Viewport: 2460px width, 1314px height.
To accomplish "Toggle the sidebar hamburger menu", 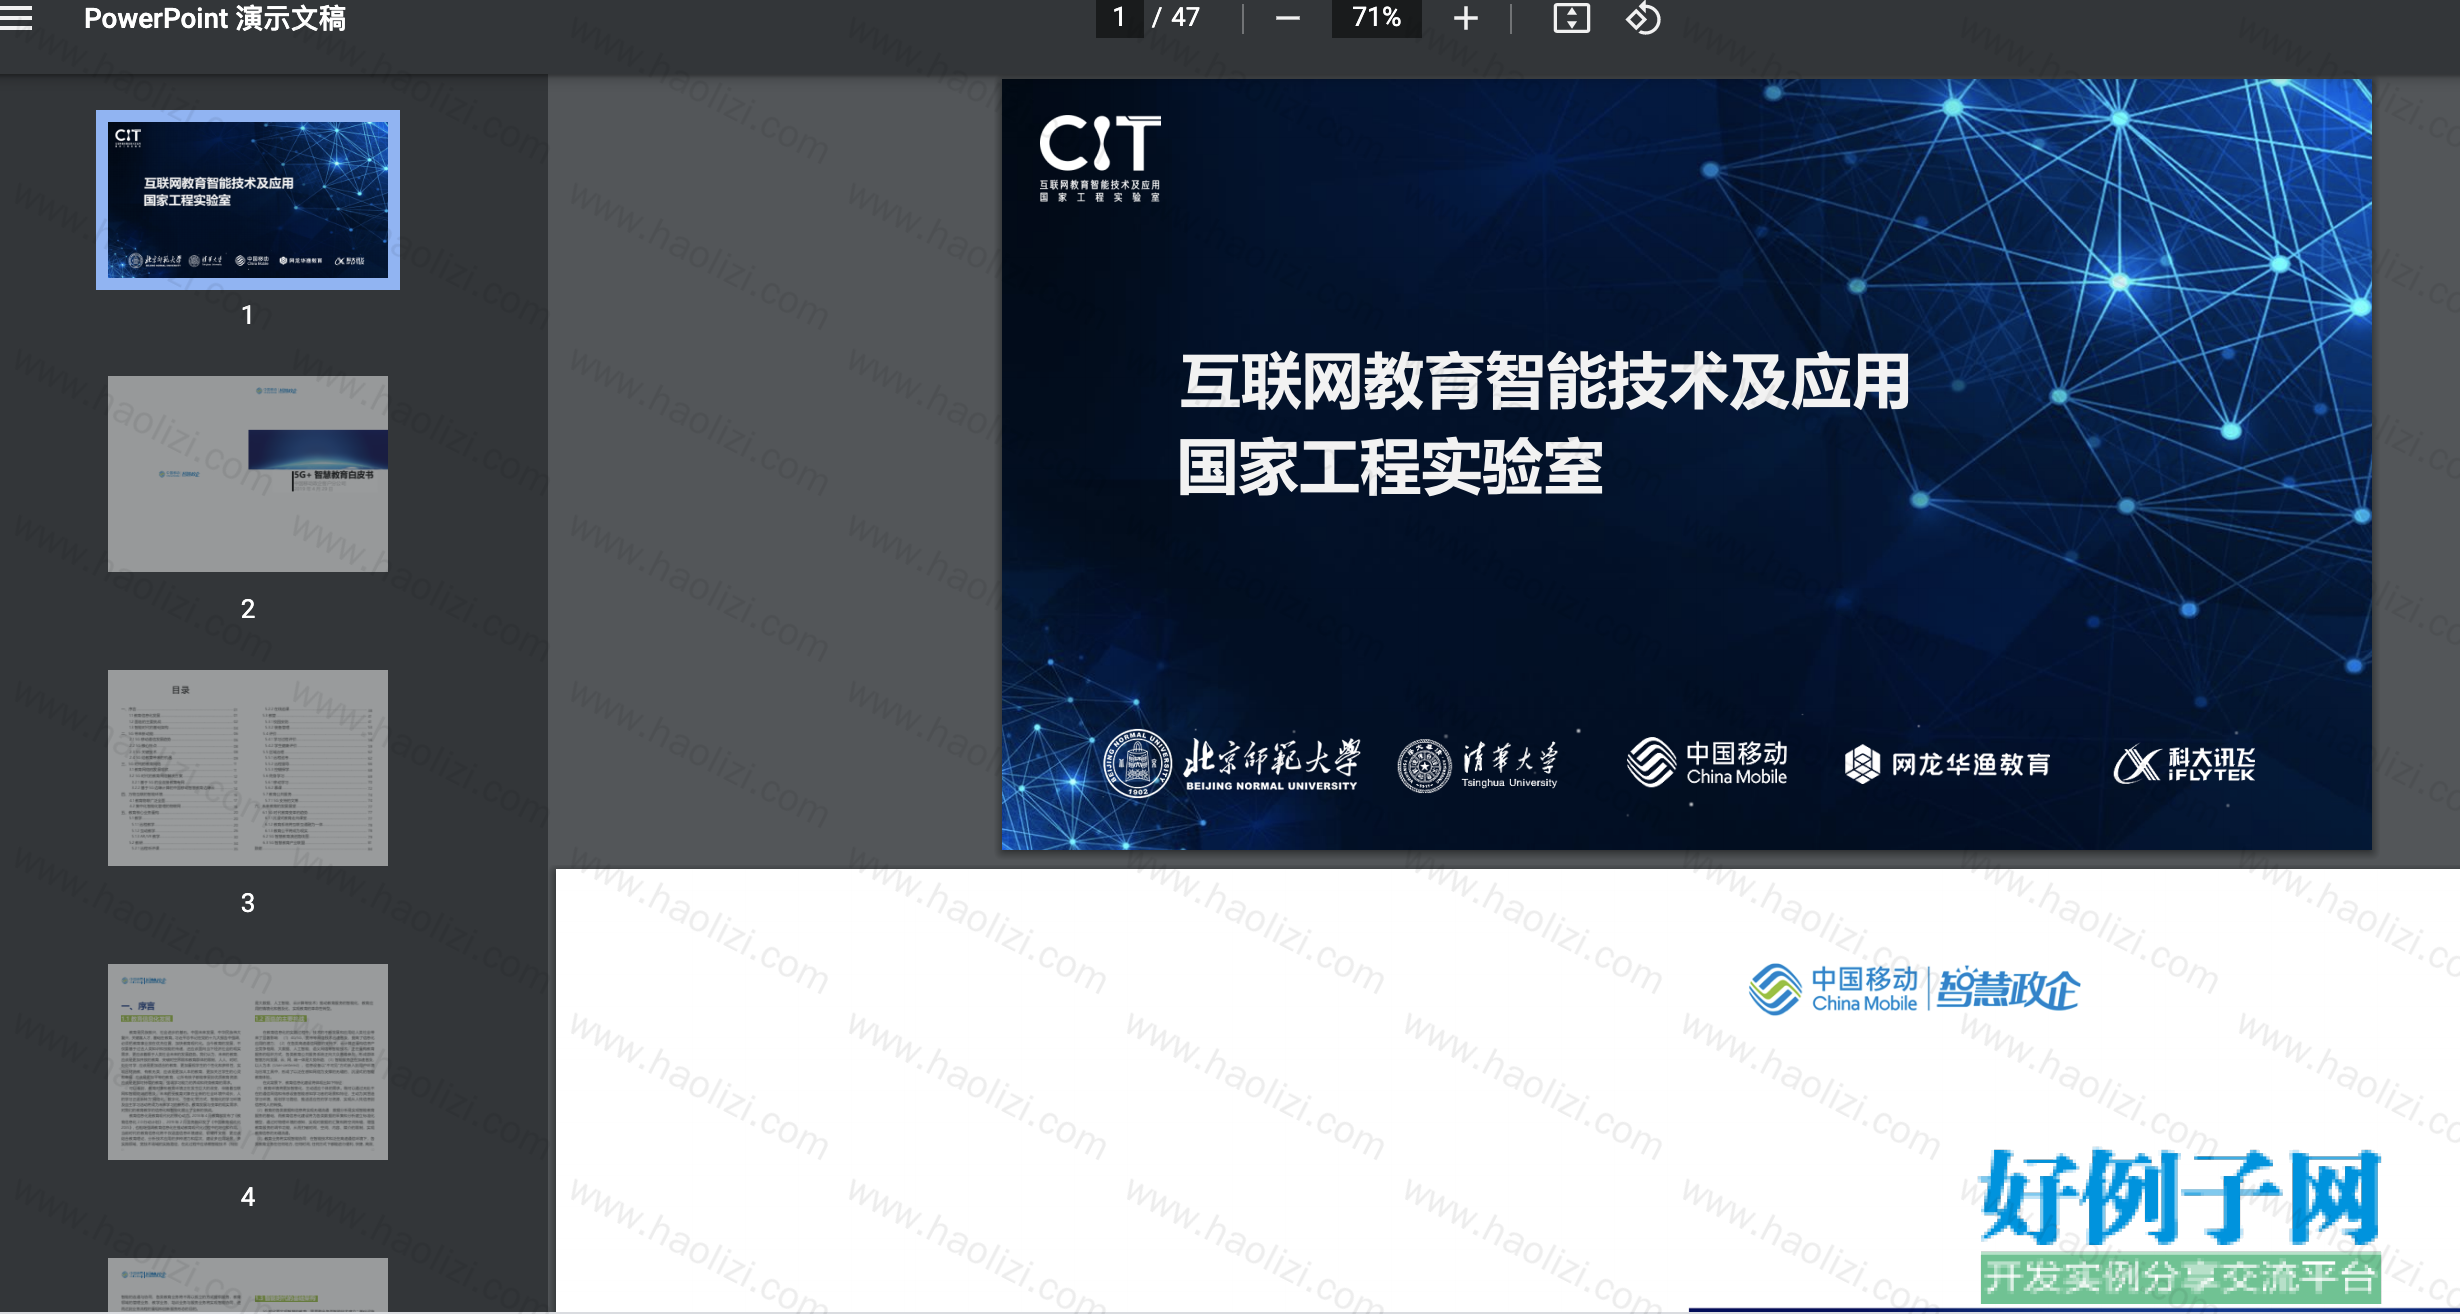I will click(16, 18).
